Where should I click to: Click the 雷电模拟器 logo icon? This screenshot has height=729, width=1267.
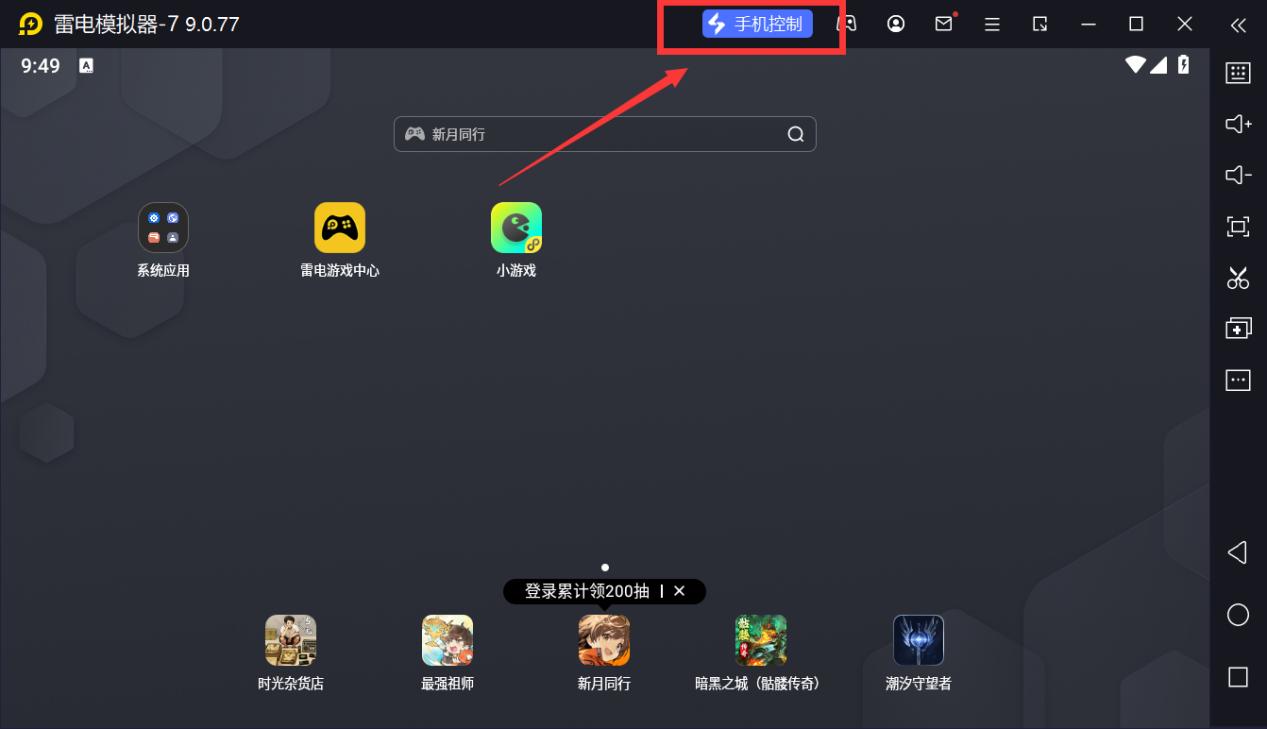coord(31,24)
